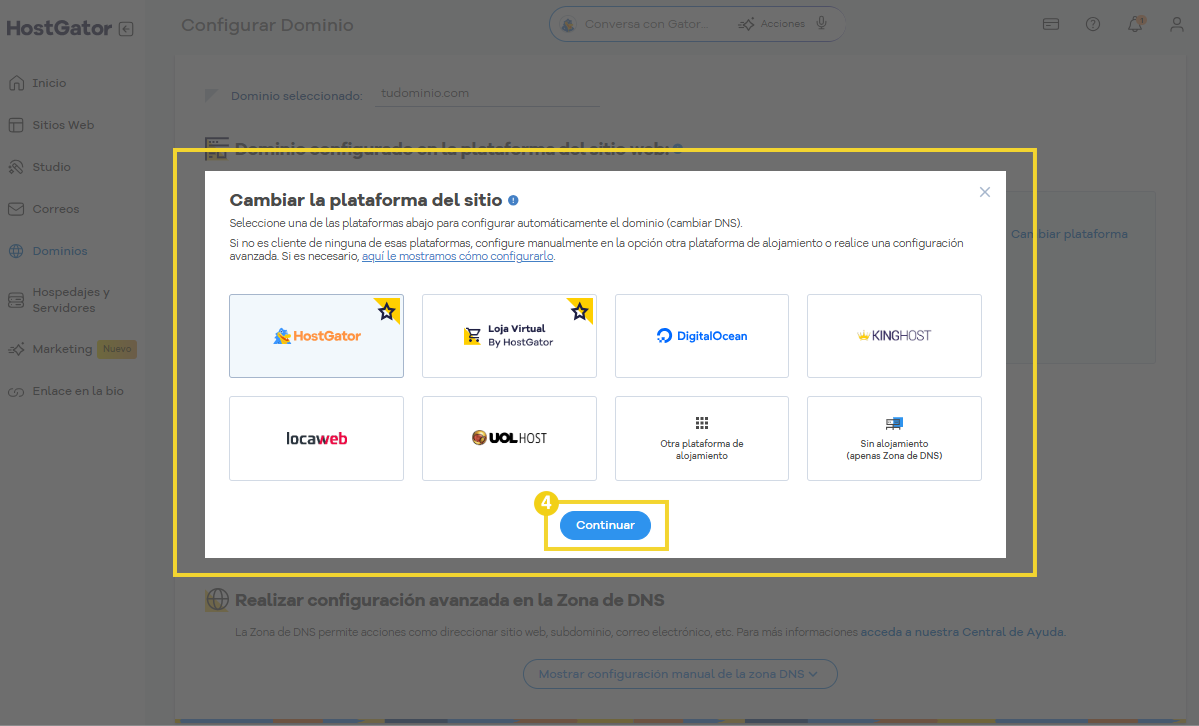Viewport: 1199px width, 726px height.
Task: Click the Studio icon in sidebar
Action: [x=16, y=167]
